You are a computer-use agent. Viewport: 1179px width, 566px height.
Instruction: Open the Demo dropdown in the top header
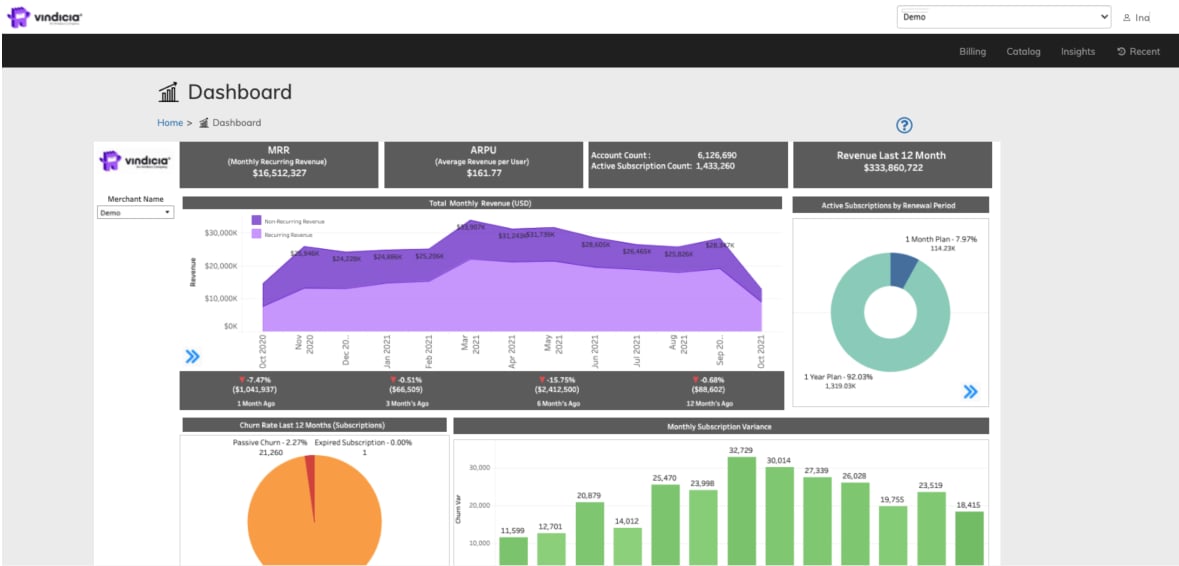point(1004,17)
